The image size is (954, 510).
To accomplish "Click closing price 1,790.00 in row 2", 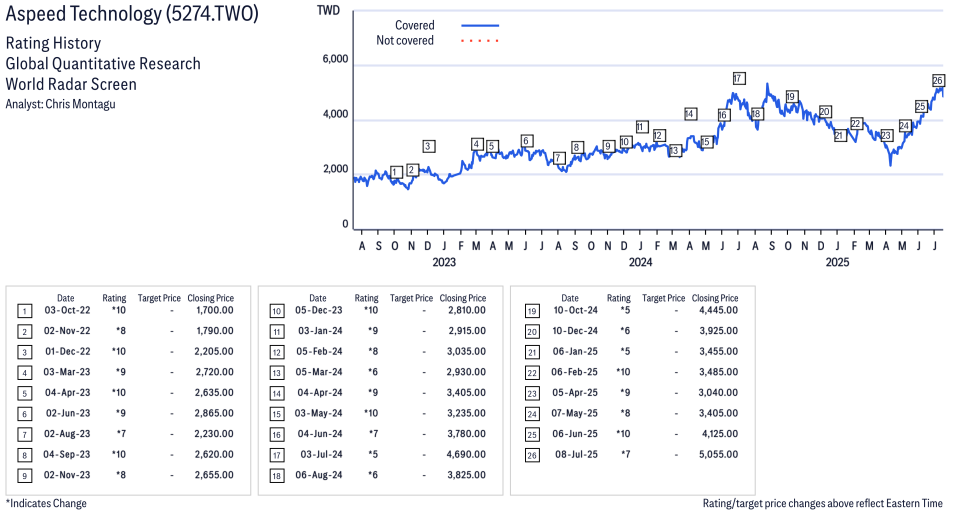I will pos(214,330).
